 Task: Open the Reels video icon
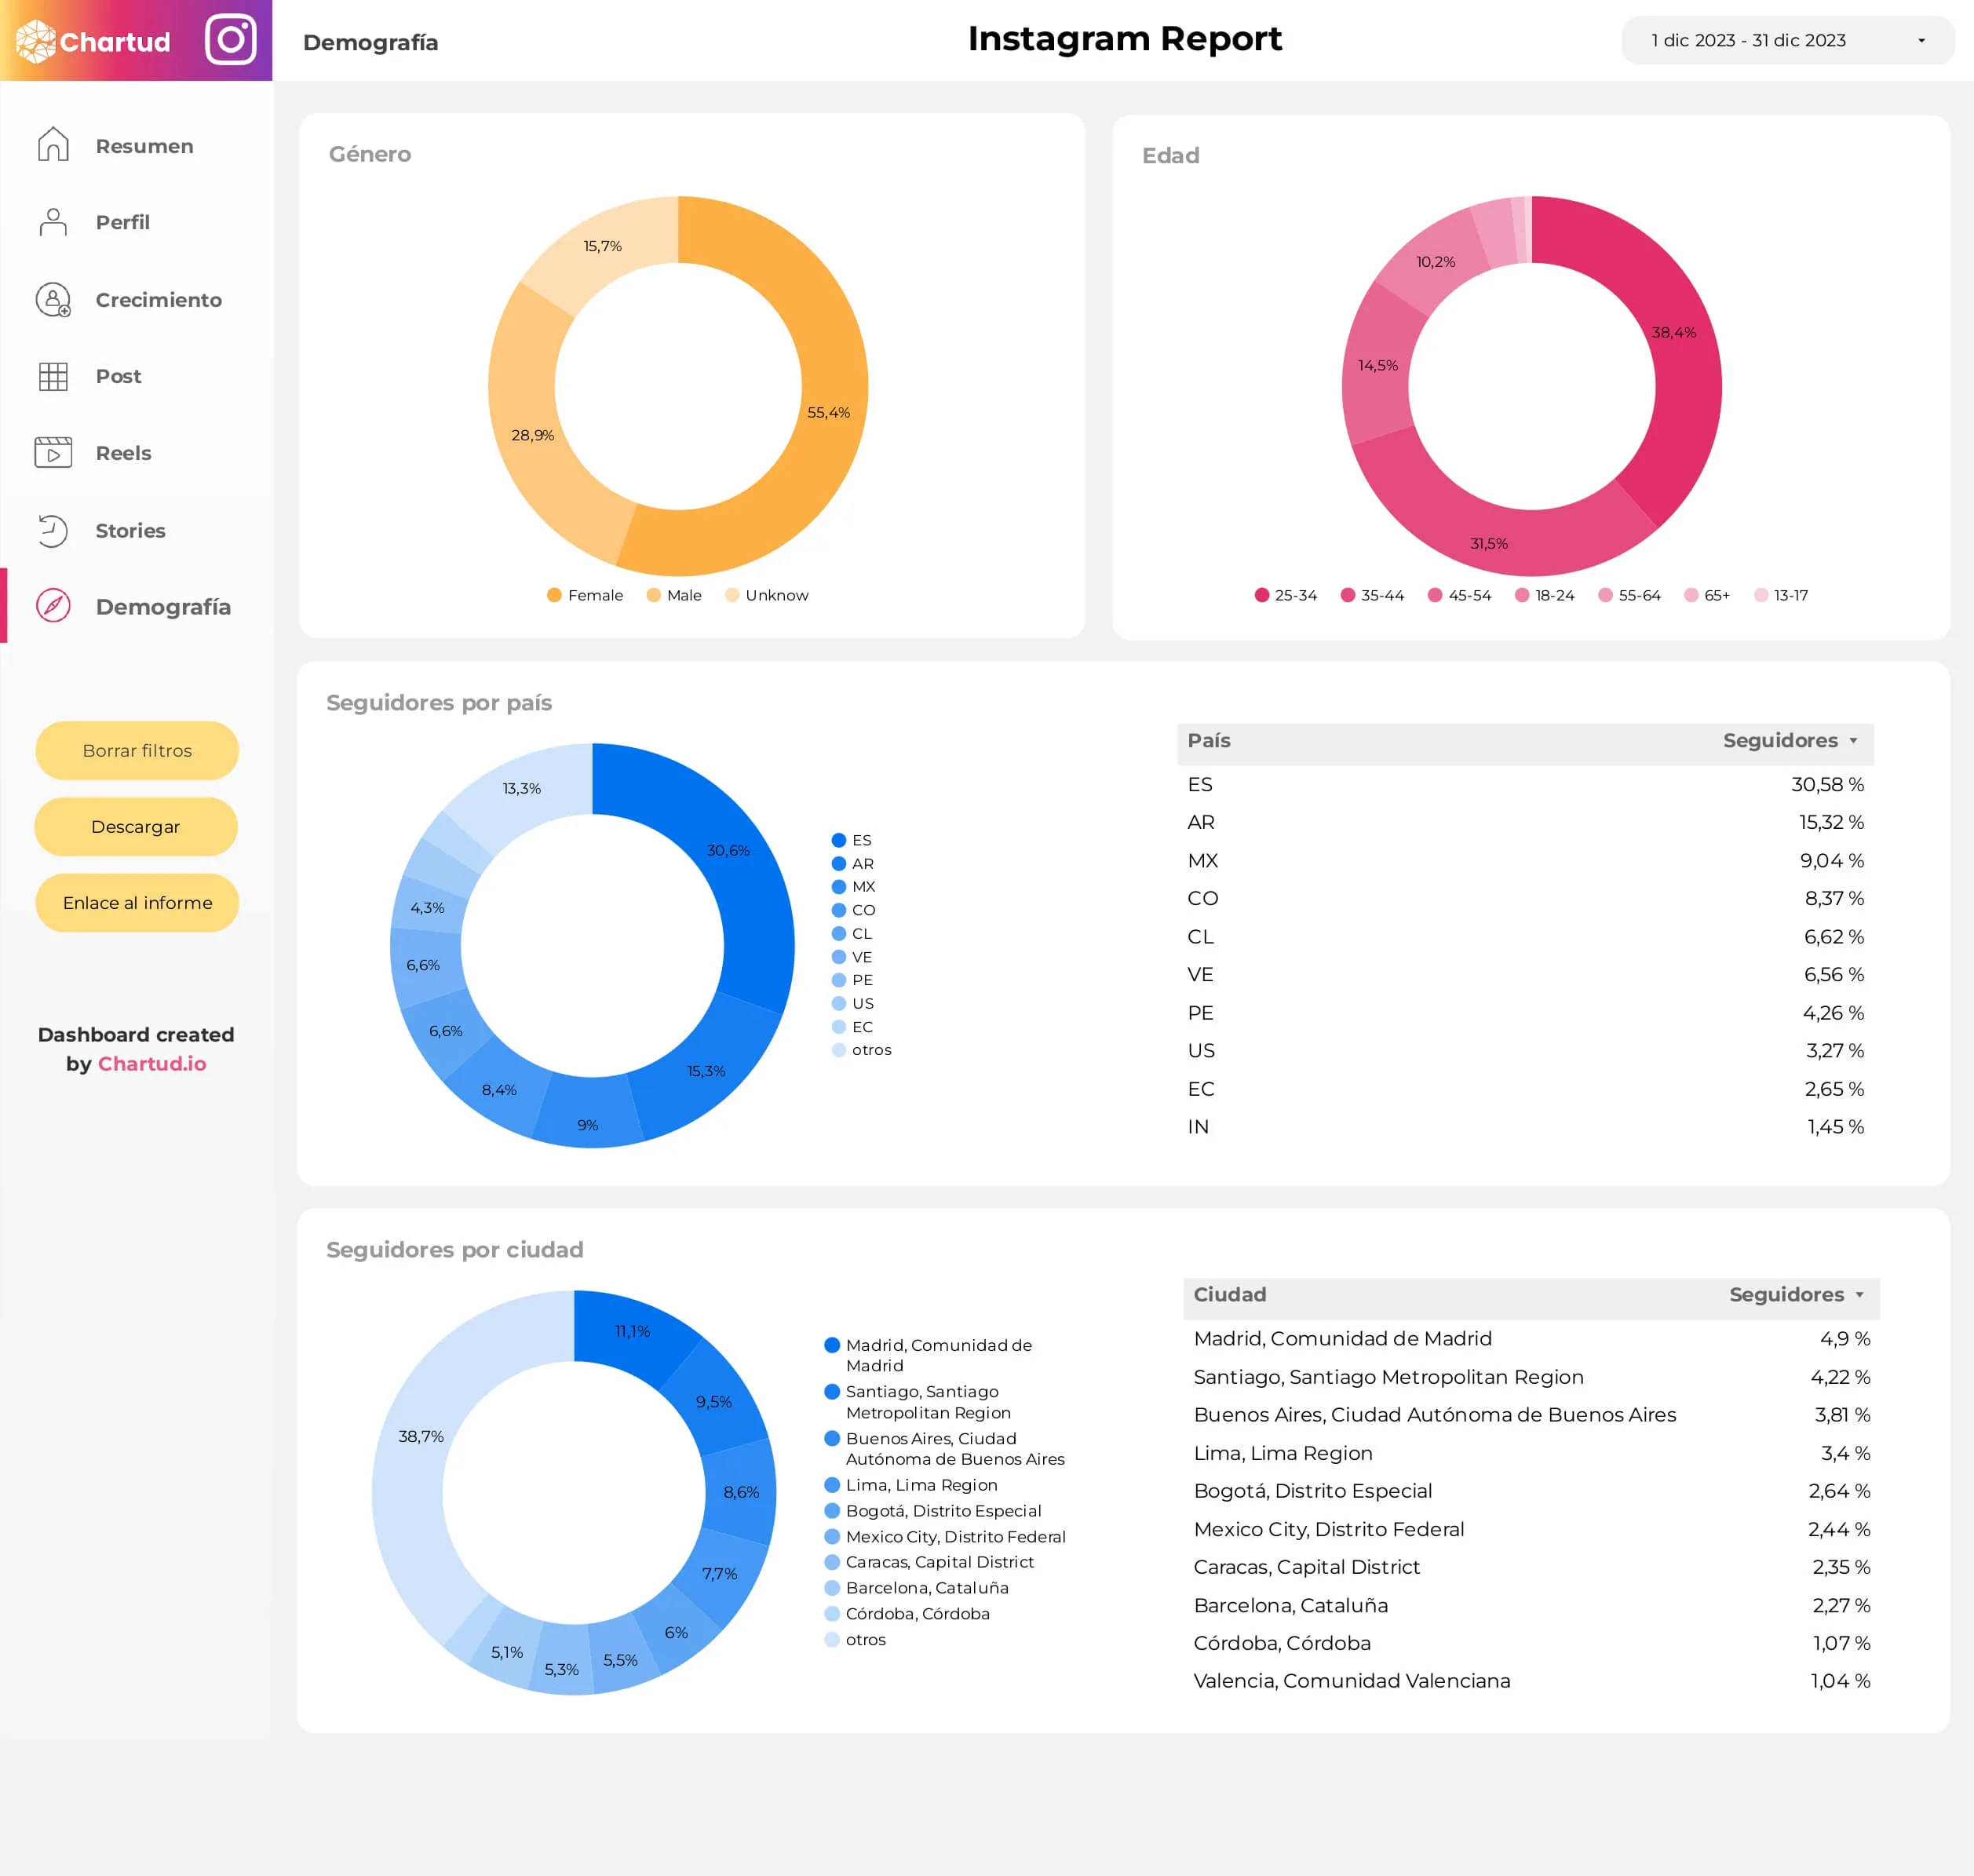coord(53,453)
